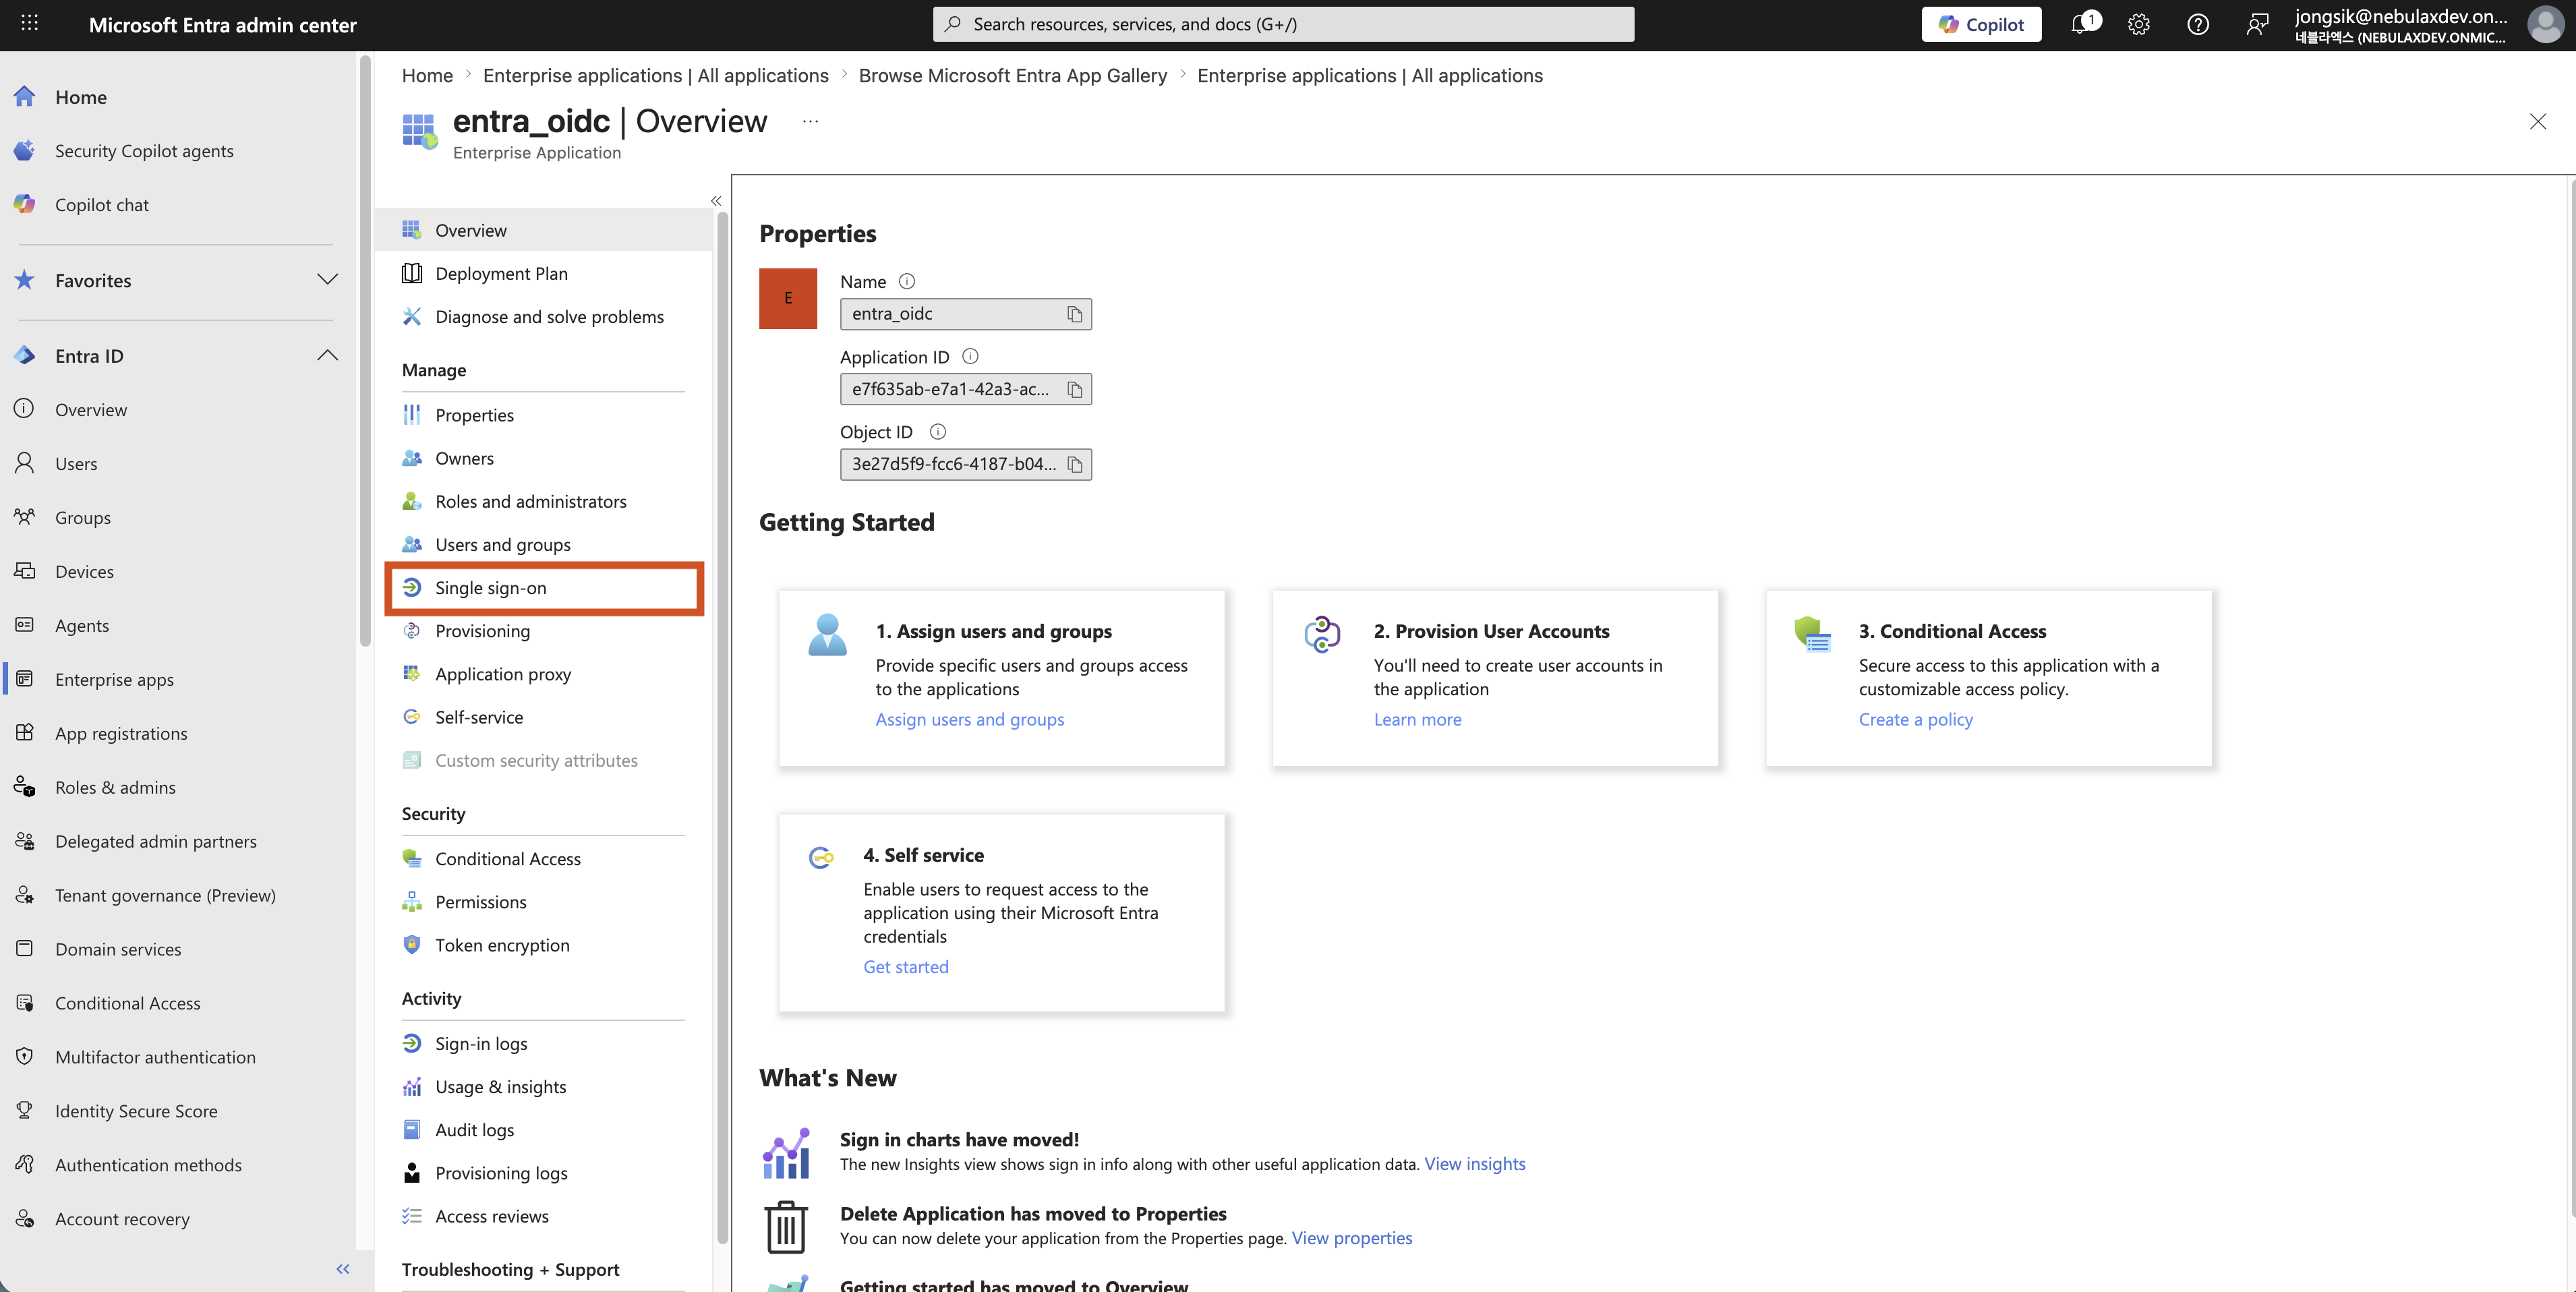Open Copilot from the top bar

(1980, 24)
